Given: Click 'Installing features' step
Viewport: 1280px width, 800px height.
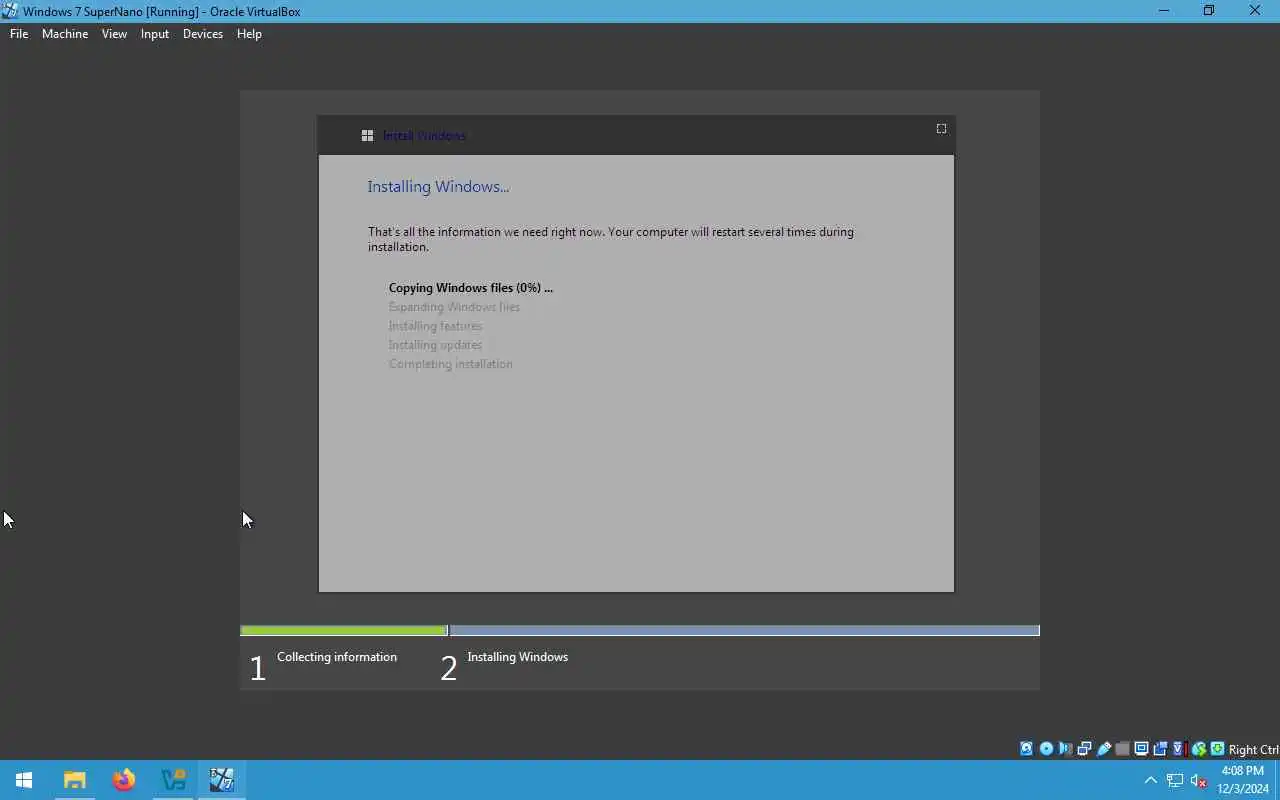Looking at the screenshot, I should click(435, 326).
